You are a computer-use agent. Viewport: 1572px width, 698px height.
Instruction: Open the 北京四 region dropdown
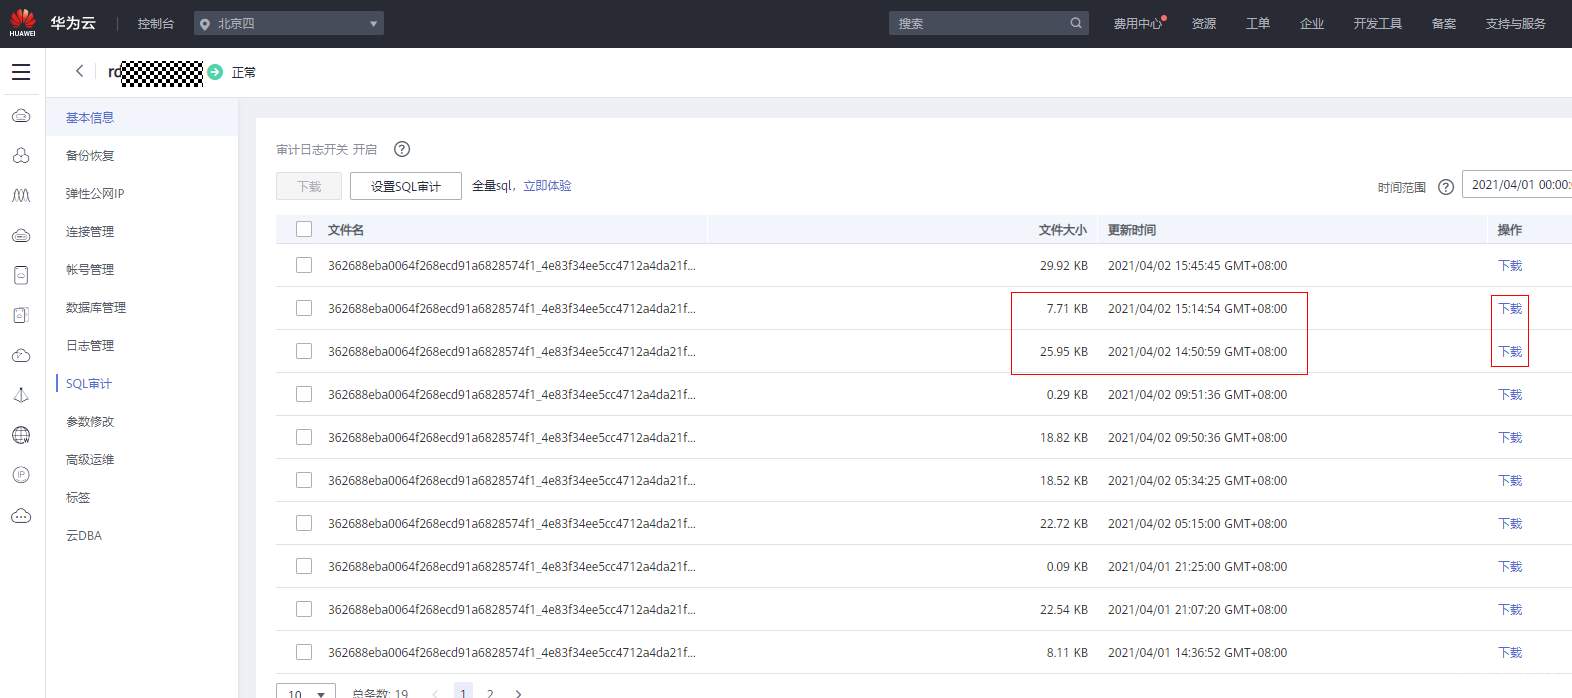289,23
